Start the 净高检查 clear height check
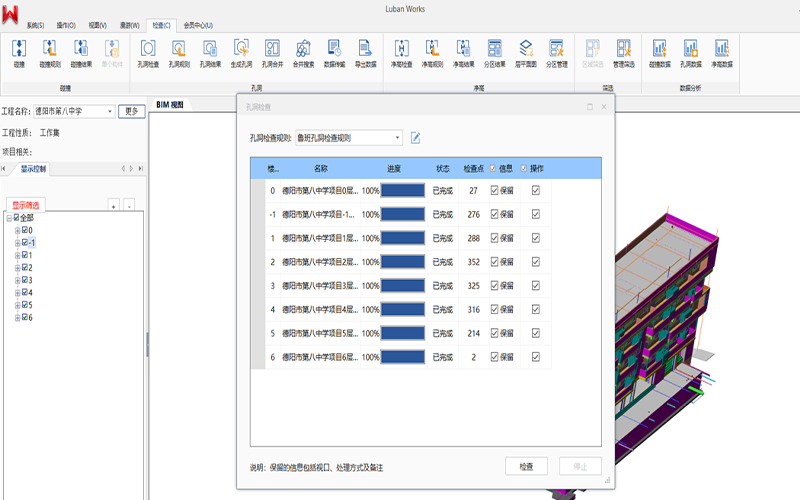This screenshot has width=800, height=500. point(402,54)
